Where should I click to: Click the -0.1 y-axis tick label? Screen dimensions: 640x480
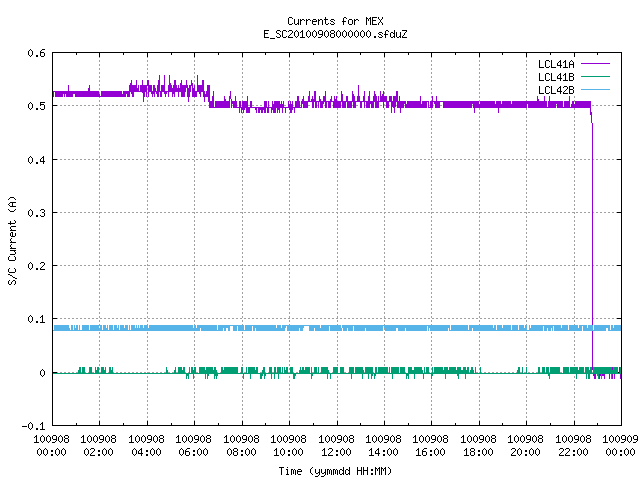33,426
